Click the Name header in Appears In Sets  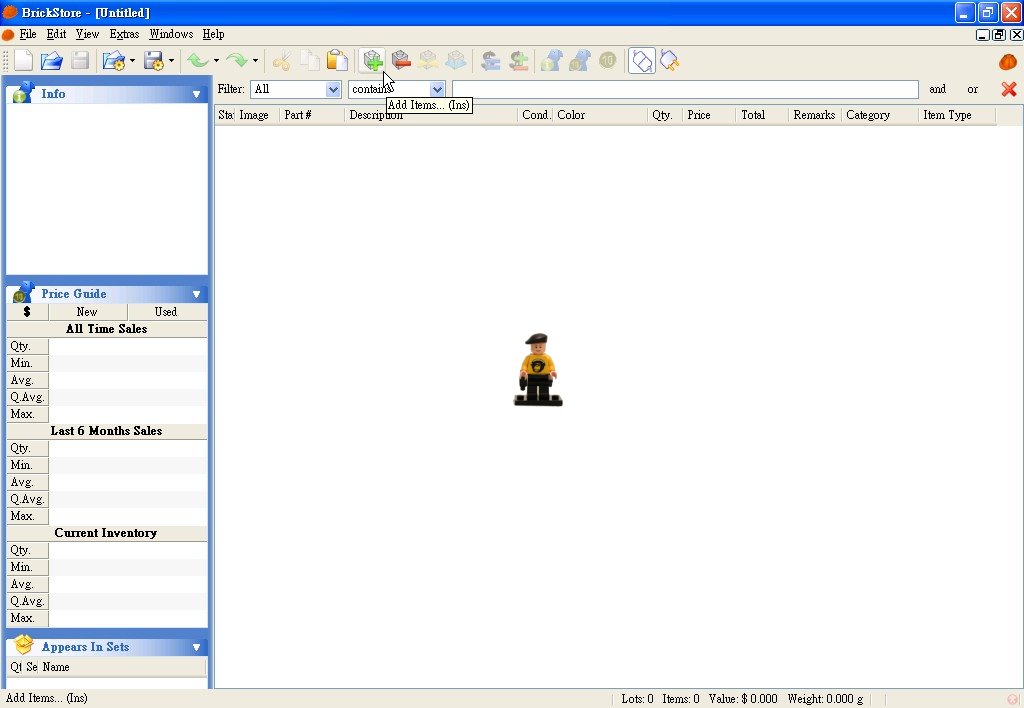(122, 667)
